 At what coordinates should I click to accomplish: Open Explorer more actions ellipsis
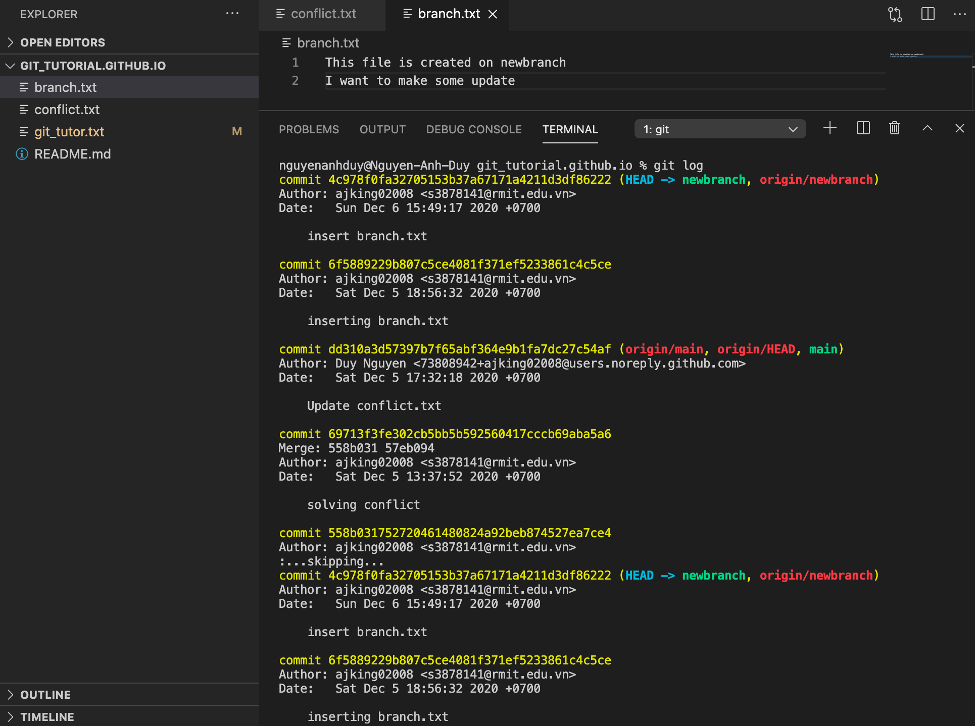[232, 13]
